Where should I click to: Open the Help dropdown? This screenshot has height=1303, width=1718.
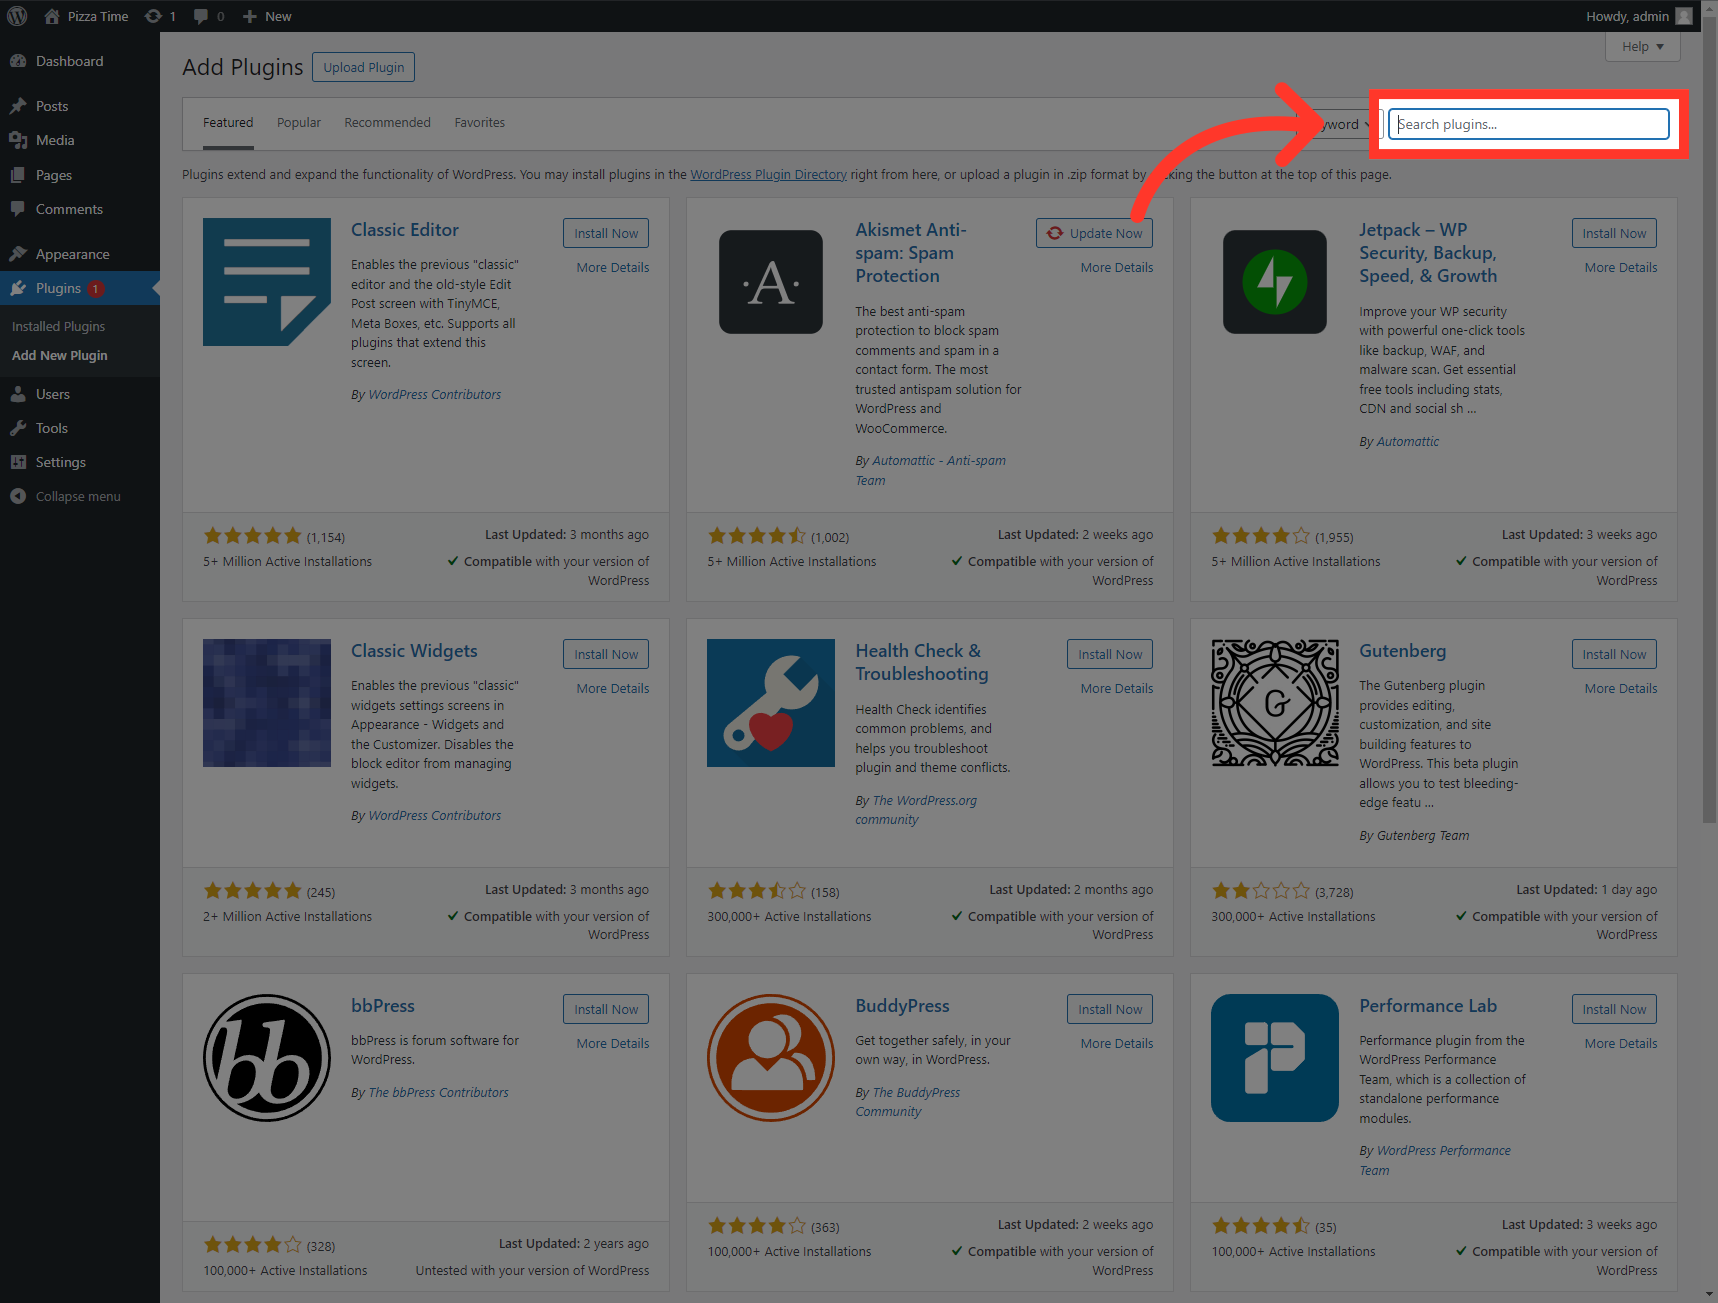(x=1641, y=46)
